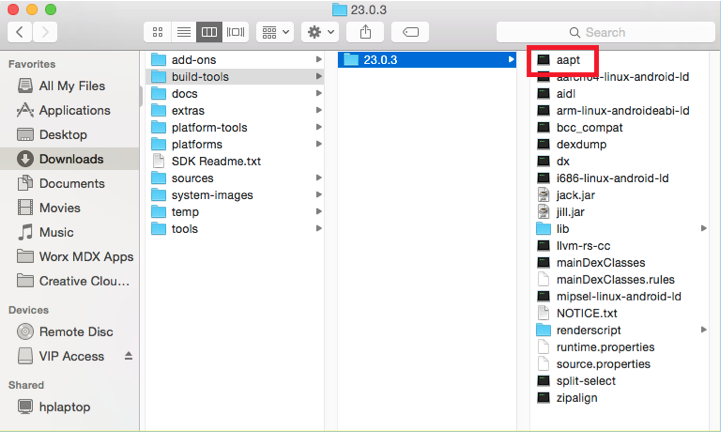Viewport: 721px width, 432px height.
Task: Expand the extras folder arrow
Action: [318, 110]
